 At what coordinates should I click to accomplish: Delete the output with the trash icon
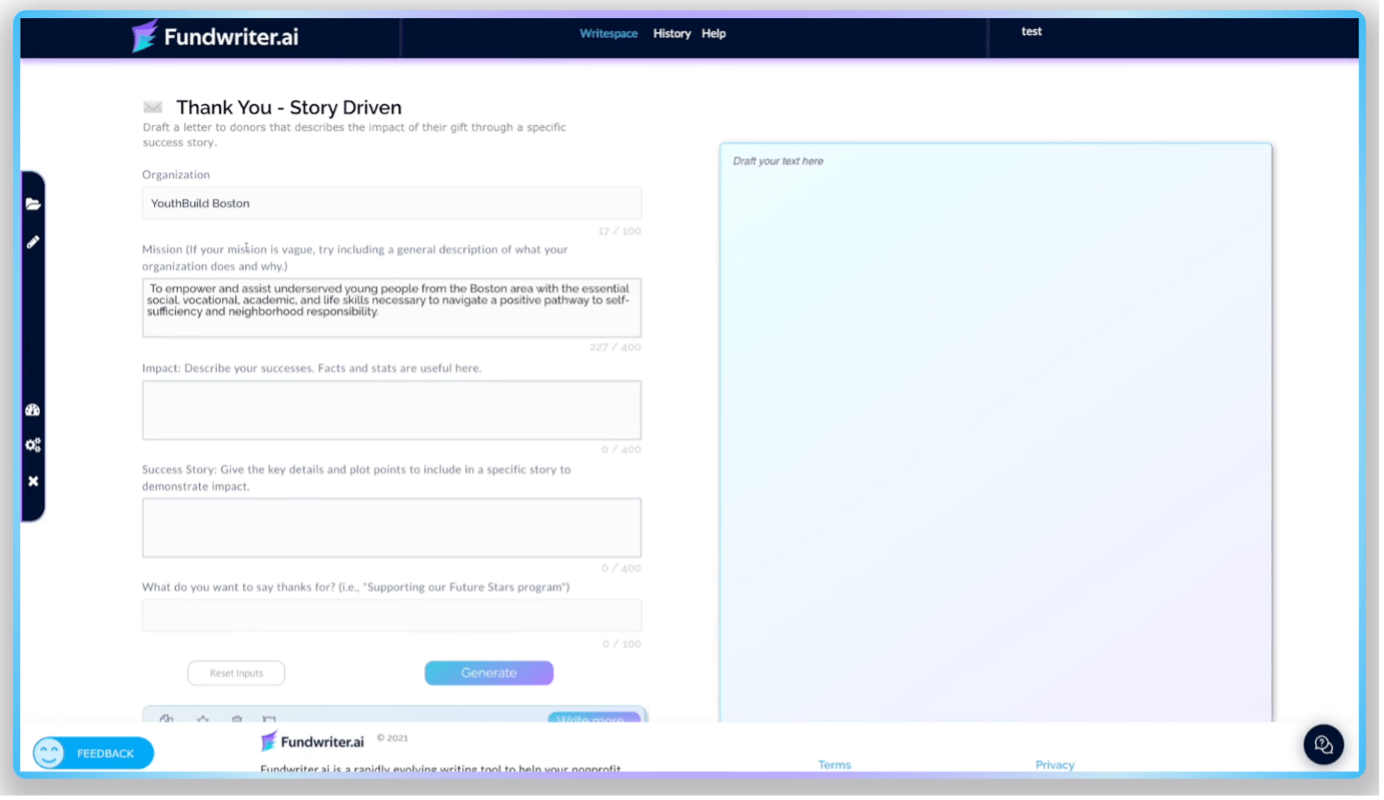pos(237,719)
